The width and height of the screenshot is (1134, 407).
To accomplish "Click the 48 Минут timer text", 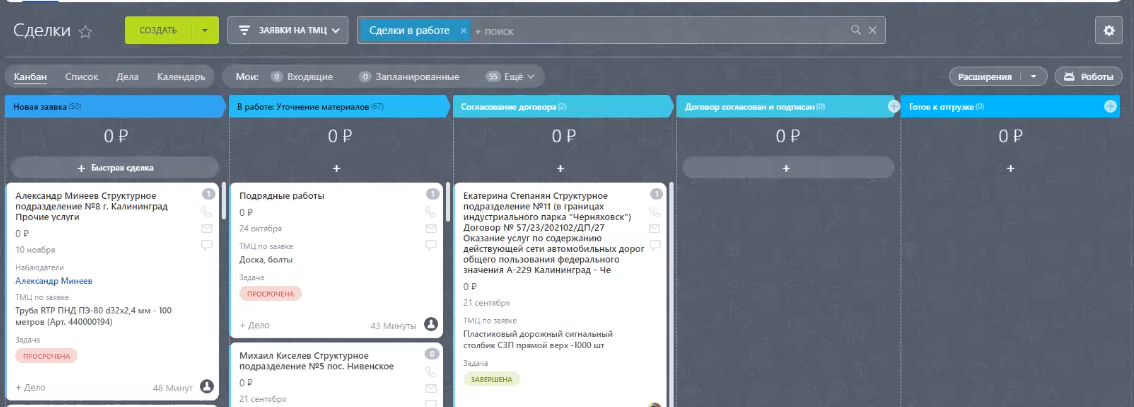I will (x=173, y=388).
